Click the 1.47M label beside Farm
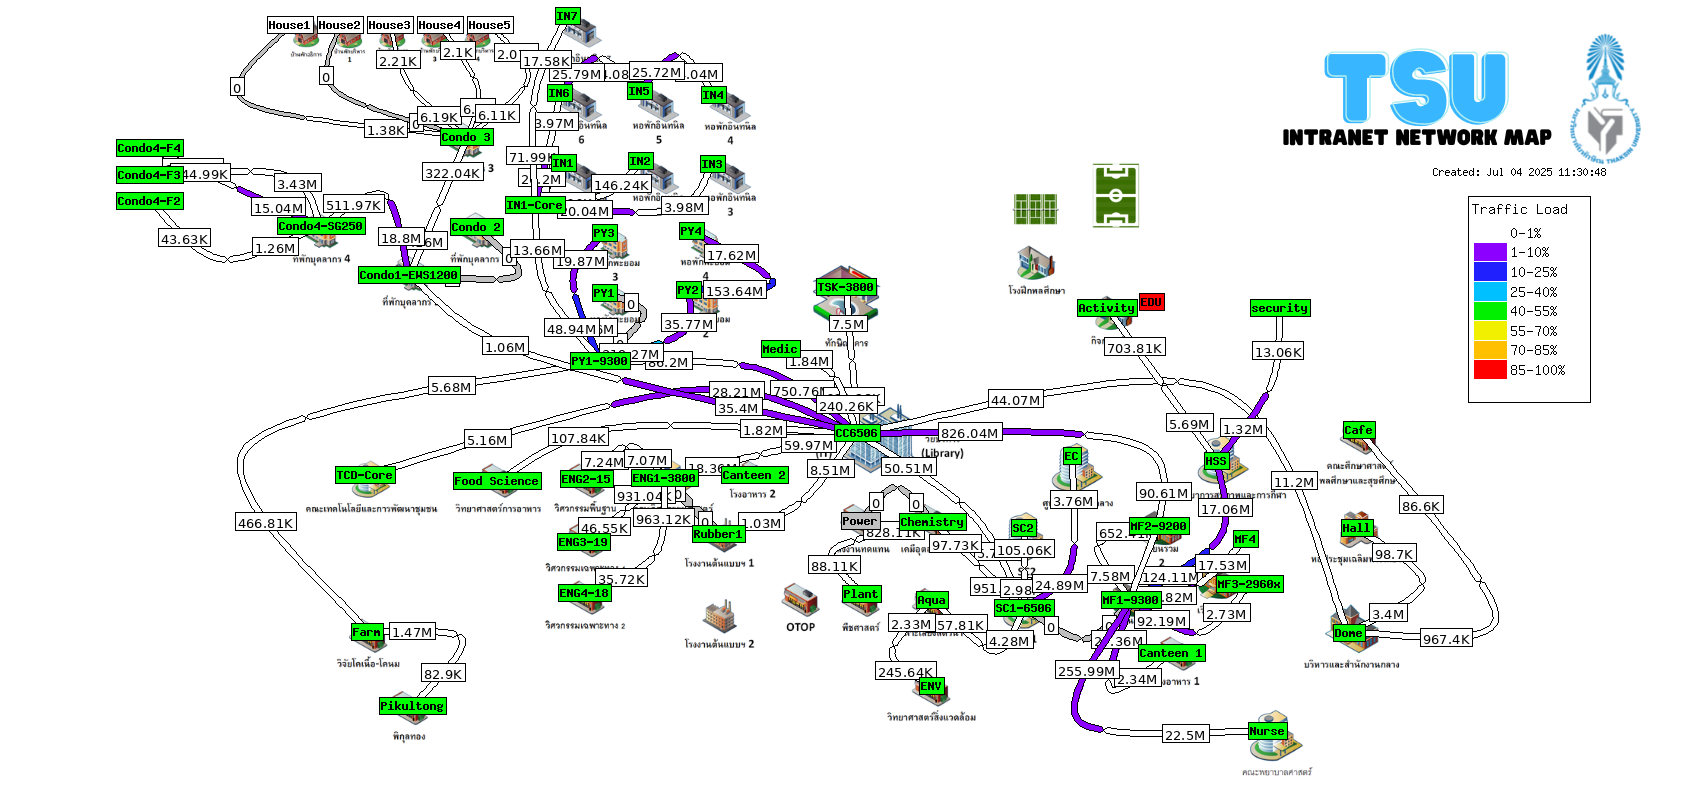 412,632
